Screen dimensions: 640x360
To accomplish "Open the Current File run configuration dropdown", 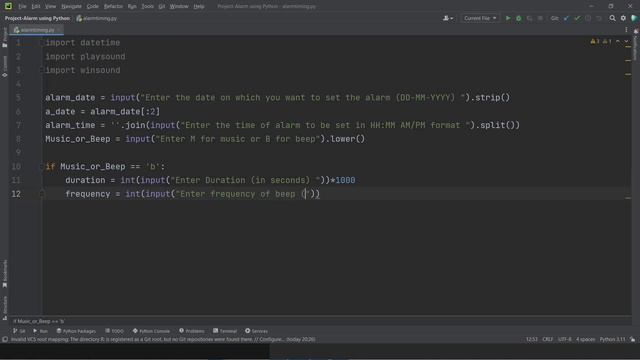I will (480, 18).
